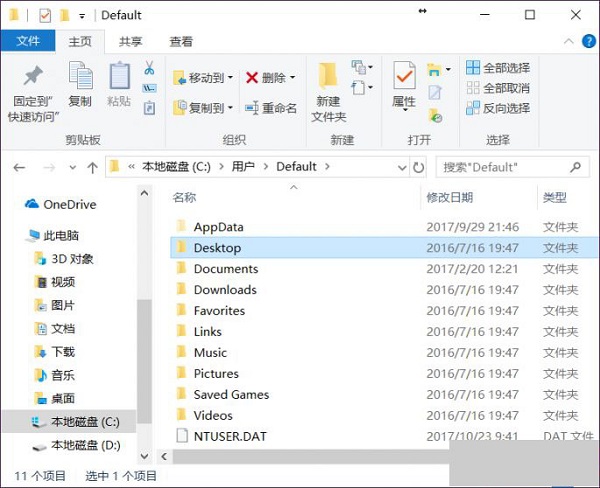Deselect everything with 全部取消
The width and height of the screenshot is (600, 488).
click(498, 88)
